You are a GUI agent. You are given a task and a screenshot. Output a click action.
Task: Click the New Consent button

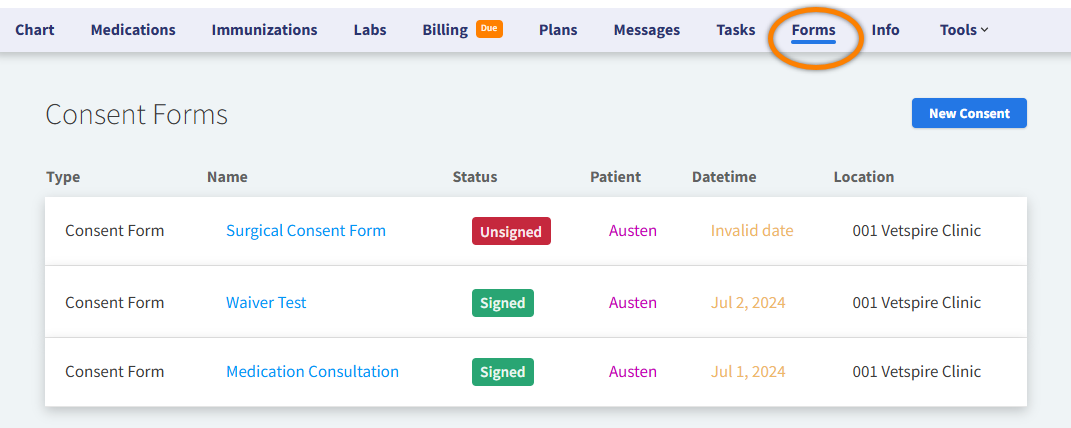[969, 113]
